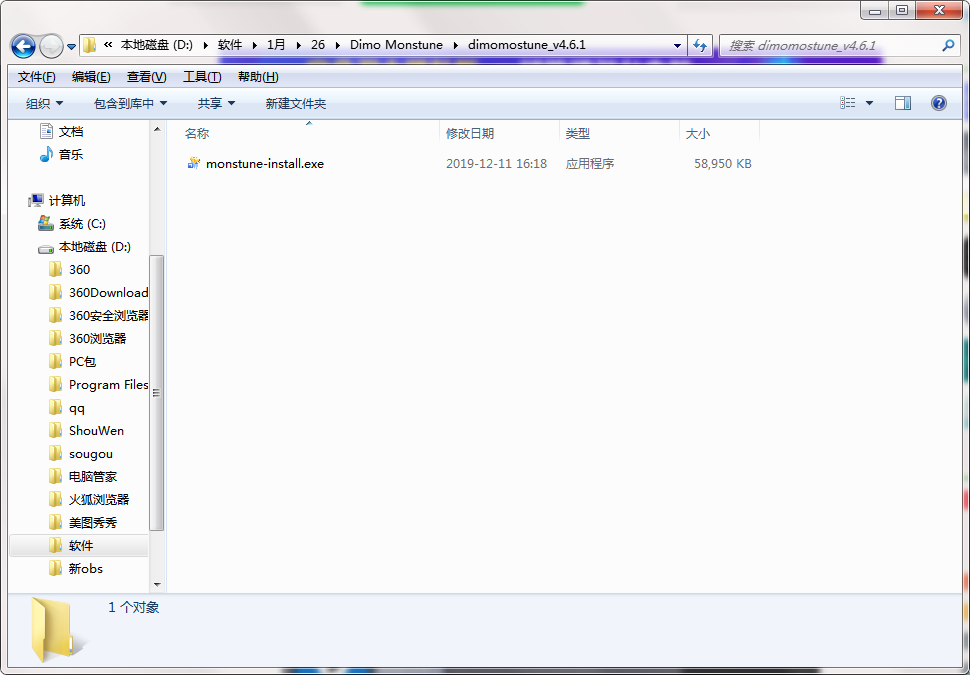Open the qq folder in the tree

[77, 408]
